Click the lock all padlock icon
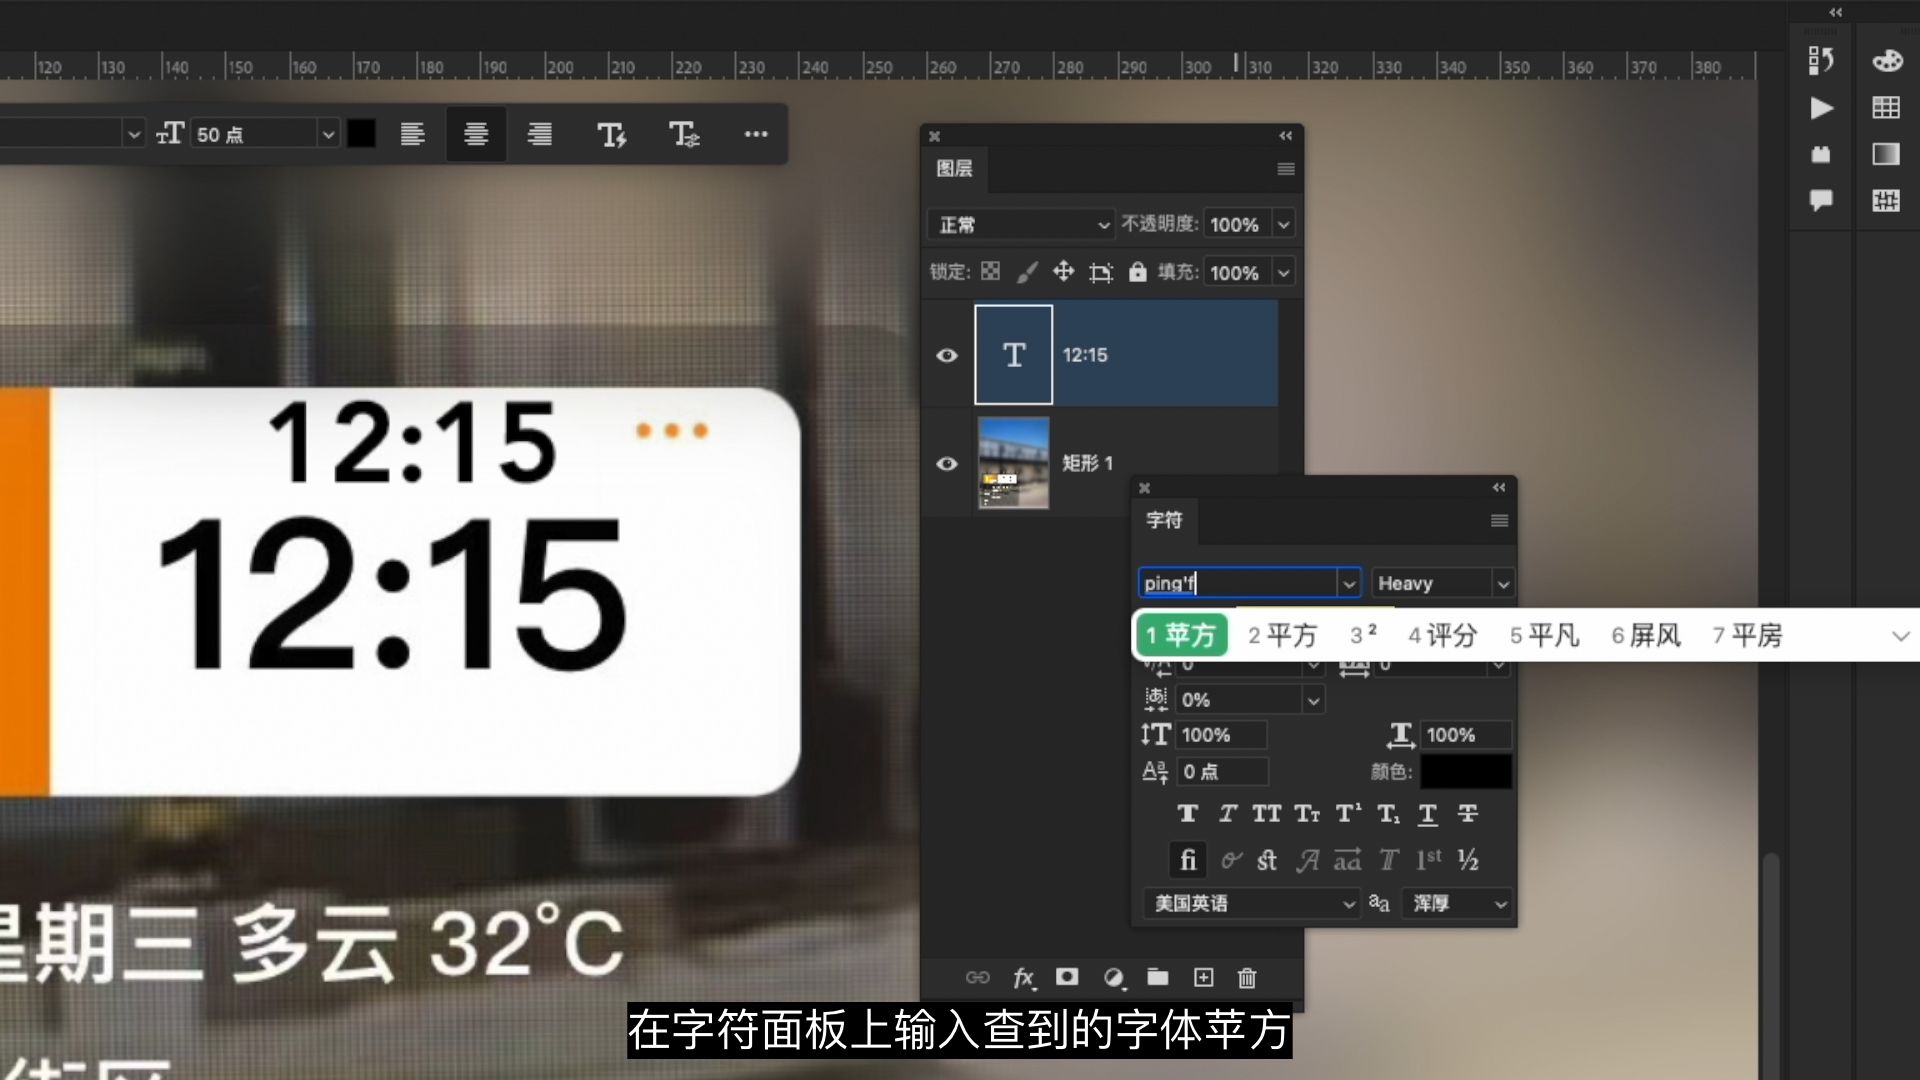This screenshot has width=1920, height=1080. [1137, 272]
